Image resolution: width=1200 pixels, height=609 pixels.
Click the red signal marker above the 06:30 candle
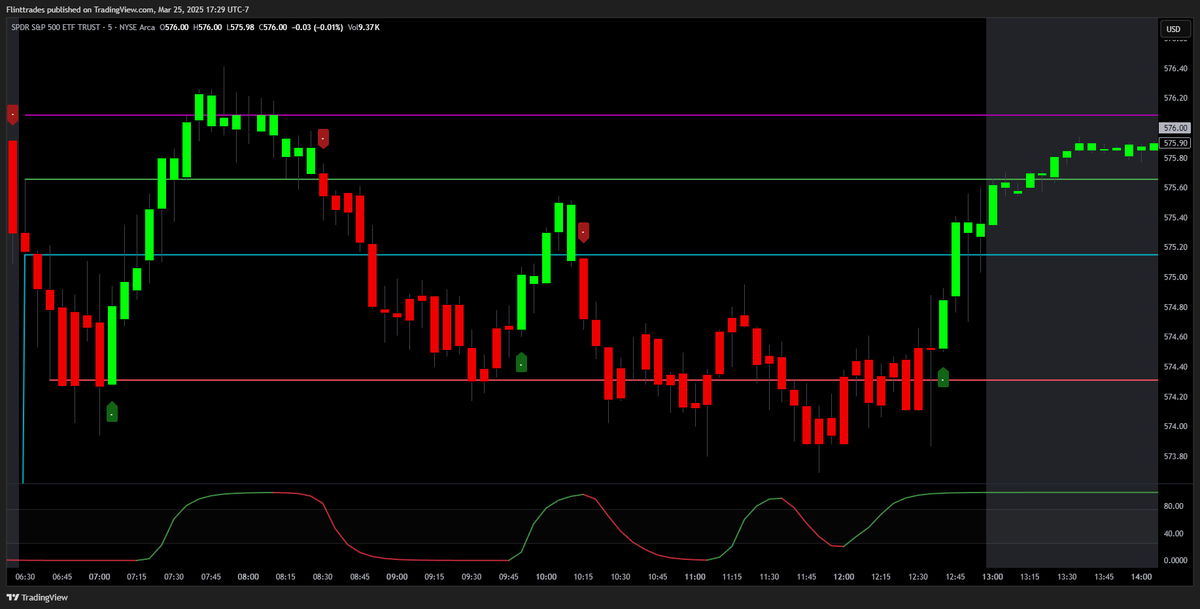tap(12, 114)
